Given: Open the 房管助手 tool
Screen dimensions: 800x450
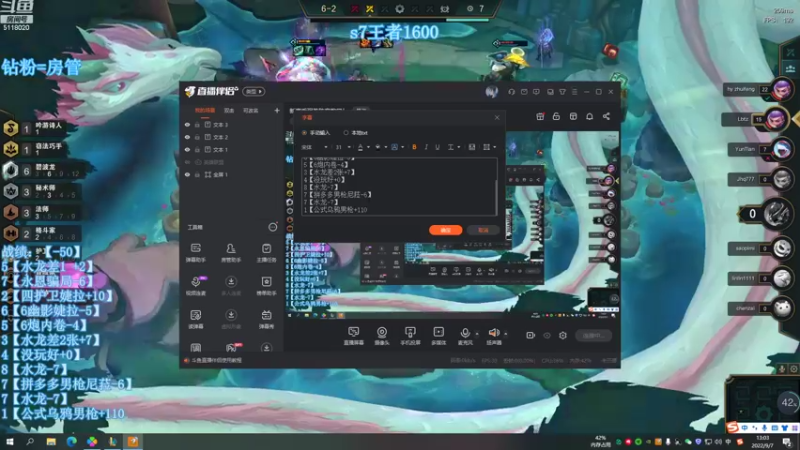Looking at the screenshot, I should click(231, 253).
